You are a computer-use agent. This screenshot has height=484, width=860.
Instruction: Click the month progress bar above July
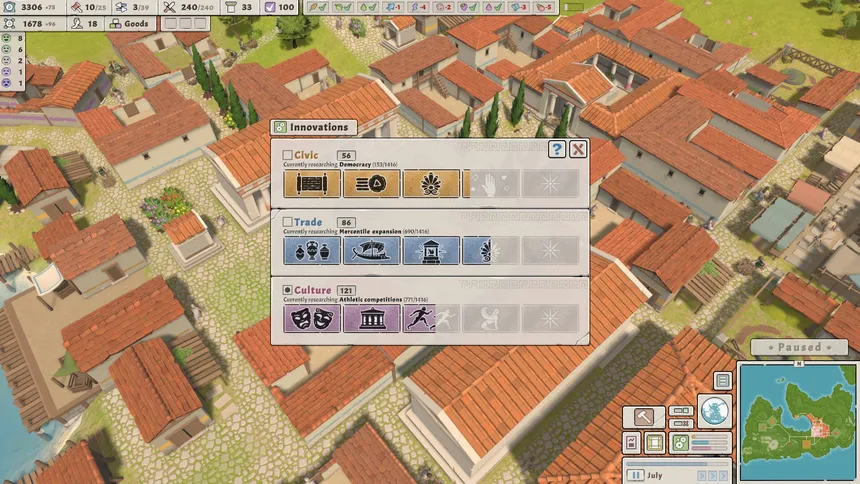[677, 464]
